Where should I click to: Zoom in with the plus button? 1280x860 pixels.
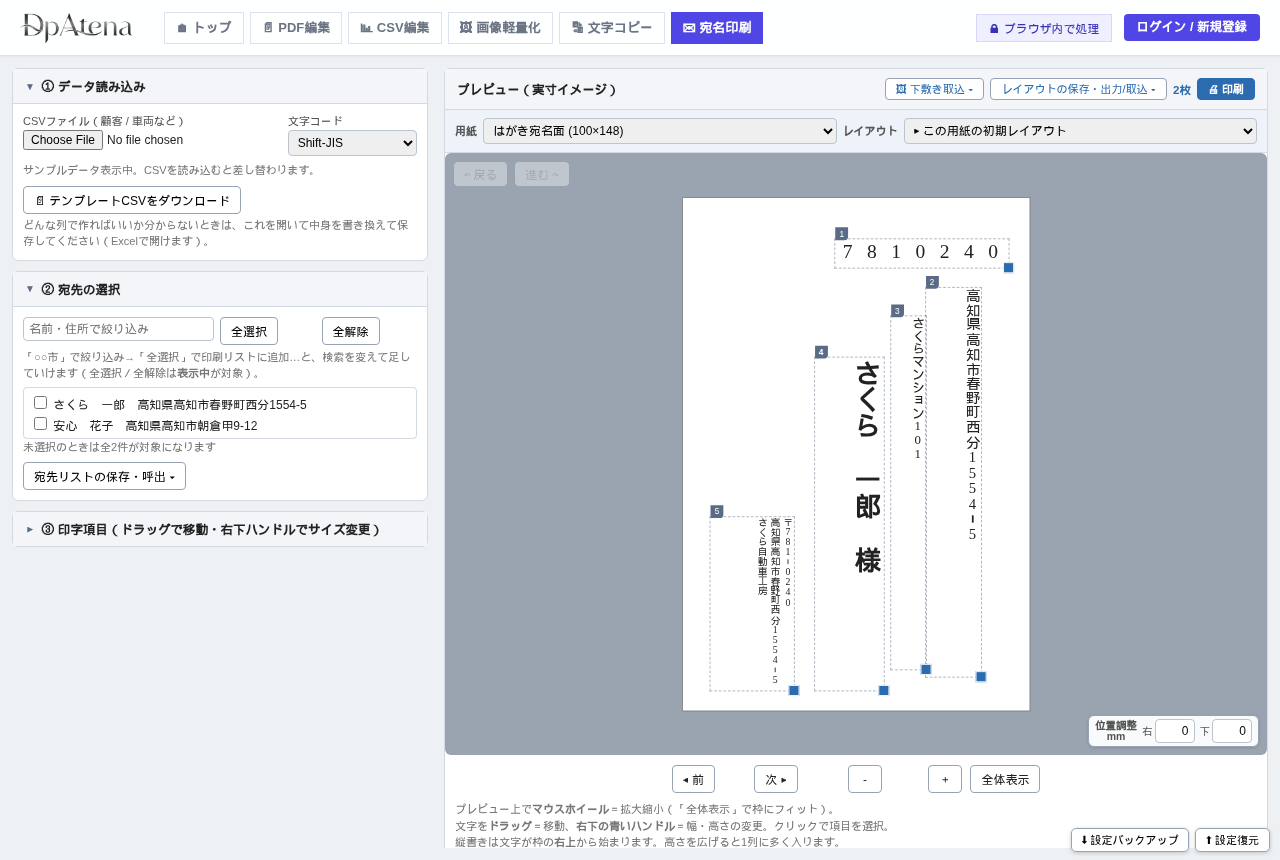click(945, 779)
